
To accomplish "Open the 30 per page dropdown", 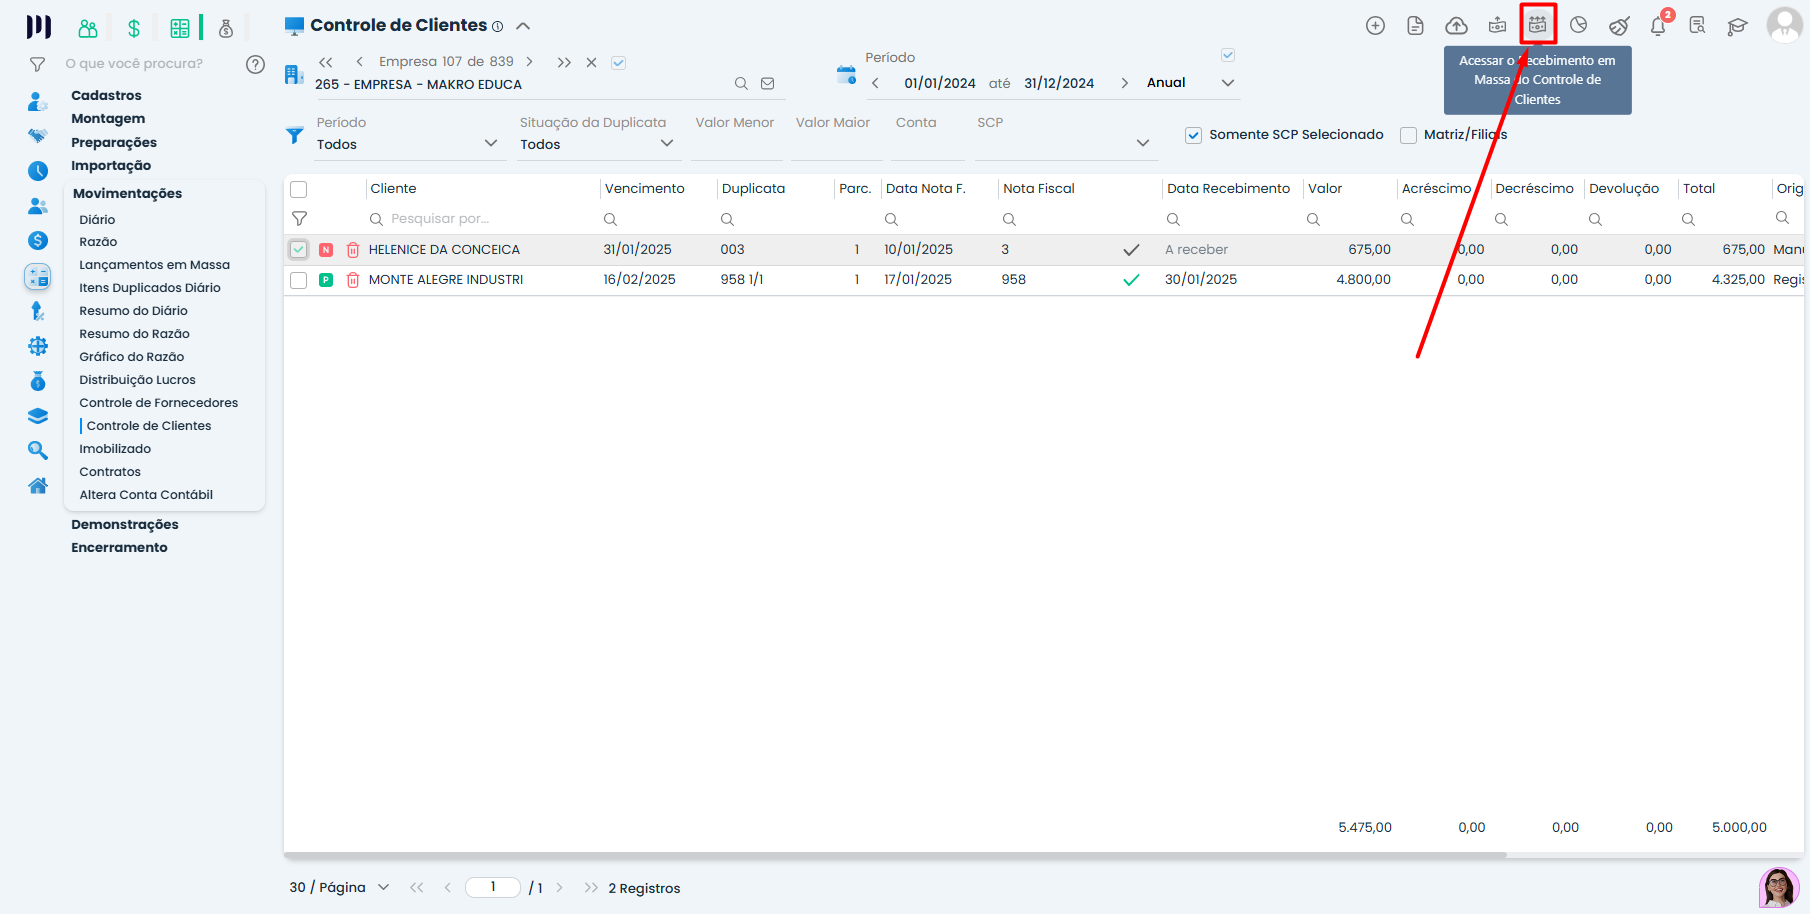I will coord(339,887).
